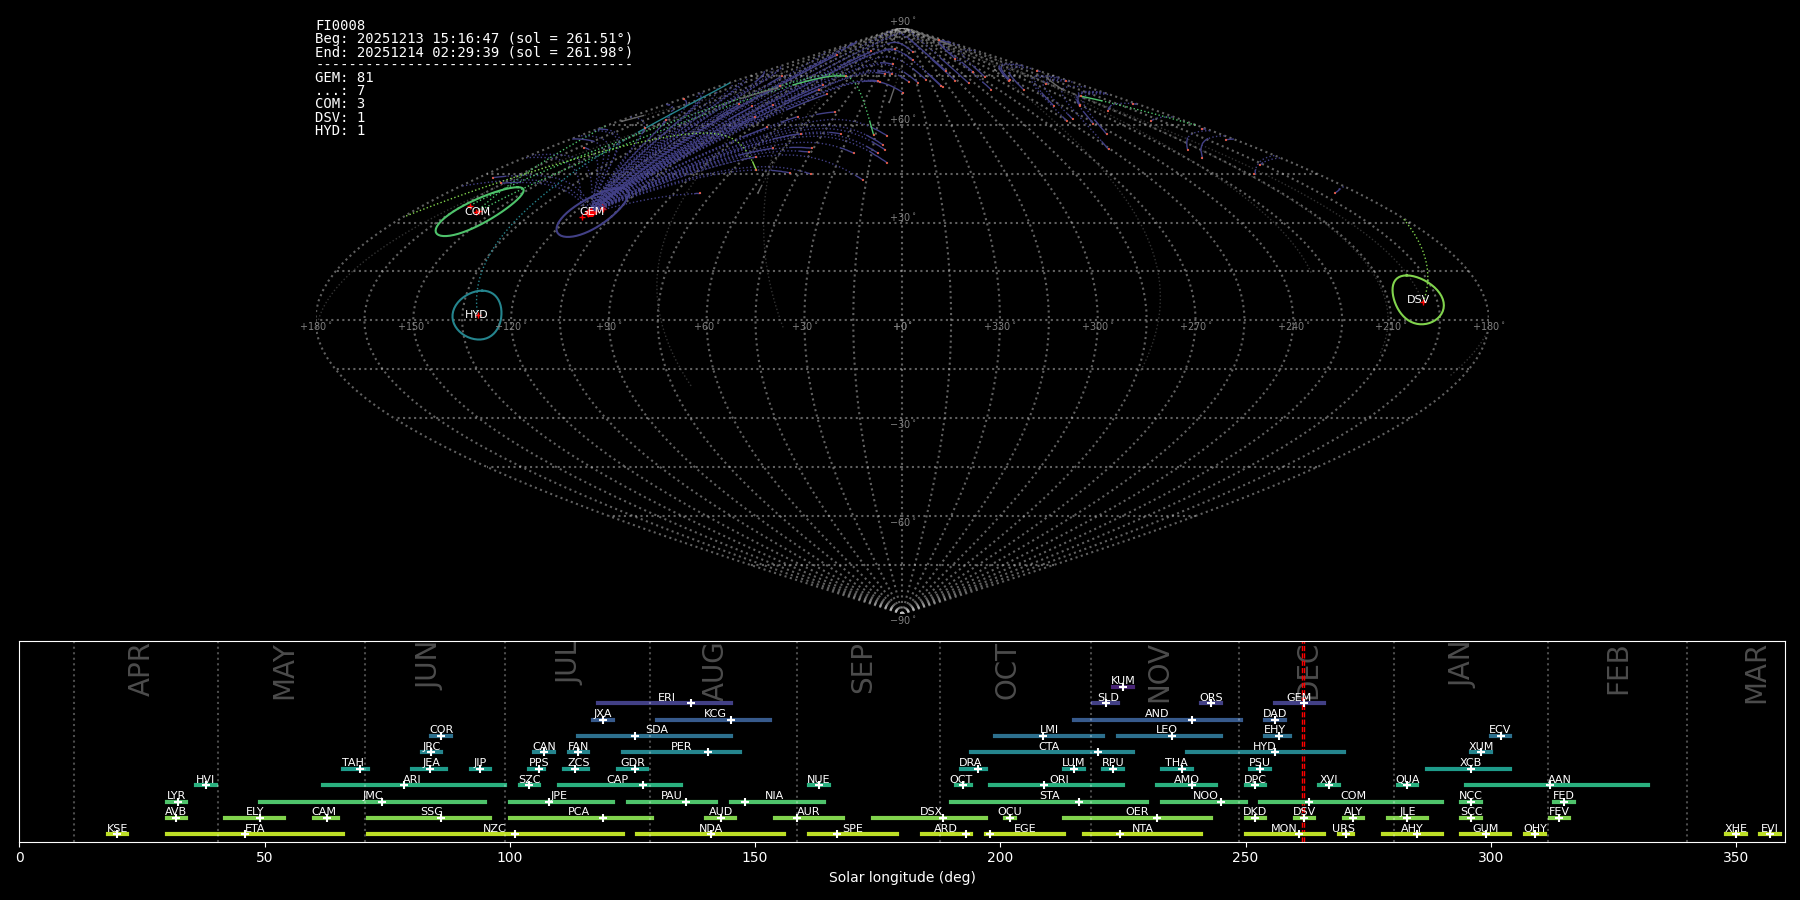Image resolution: width=1800 pixels, height=900 pixels.
Task: Click the +90° north pole label
Action: (901, 22)
